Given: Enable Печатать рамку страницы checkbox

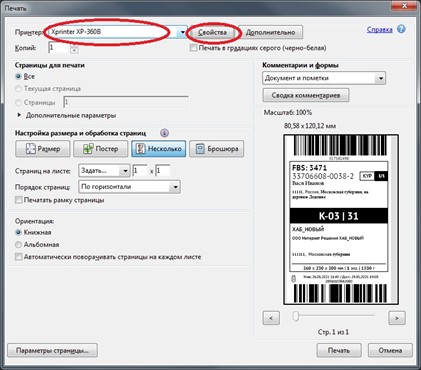Looking at the screenshot, I should pyautogui.click(x=19, y=200).
